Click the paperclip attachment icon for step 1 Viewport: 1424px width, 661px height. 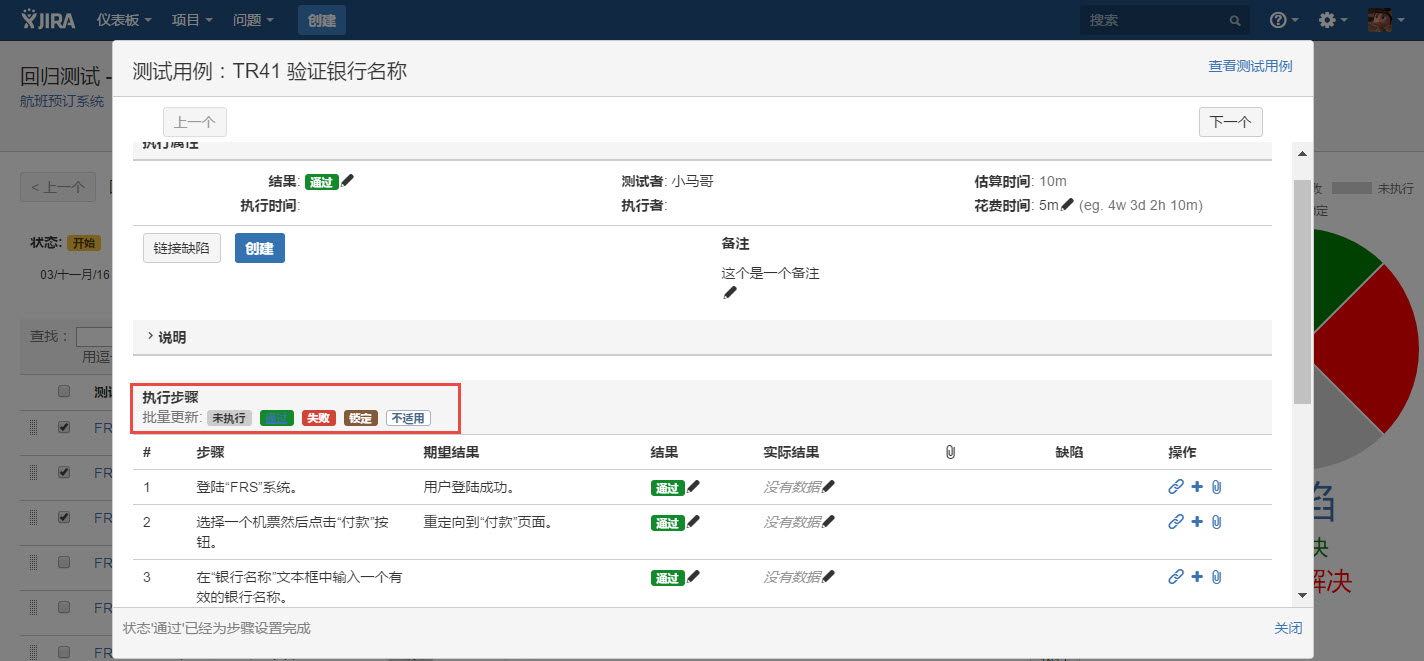(1216, 487)
